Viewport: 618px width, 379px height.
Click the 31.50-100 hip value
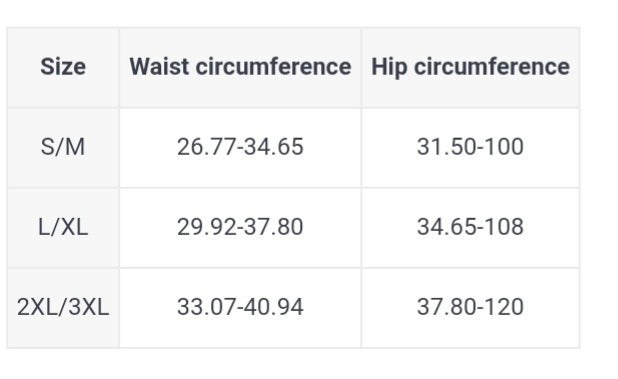pos(470,147)
